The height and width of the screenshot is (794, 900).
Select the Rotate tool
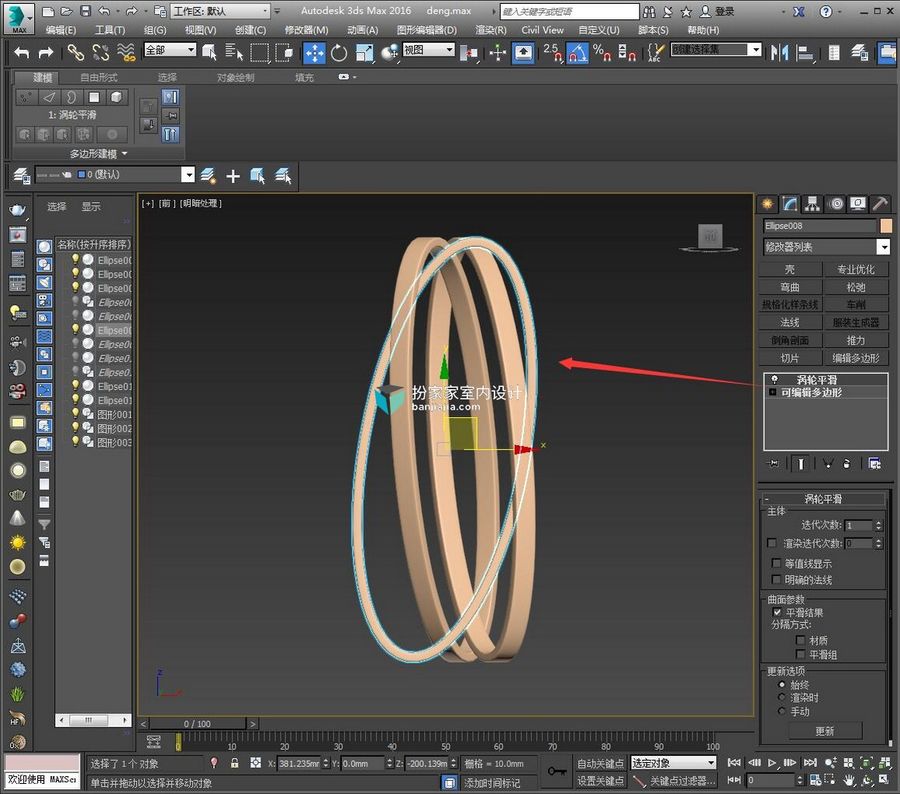339,53
